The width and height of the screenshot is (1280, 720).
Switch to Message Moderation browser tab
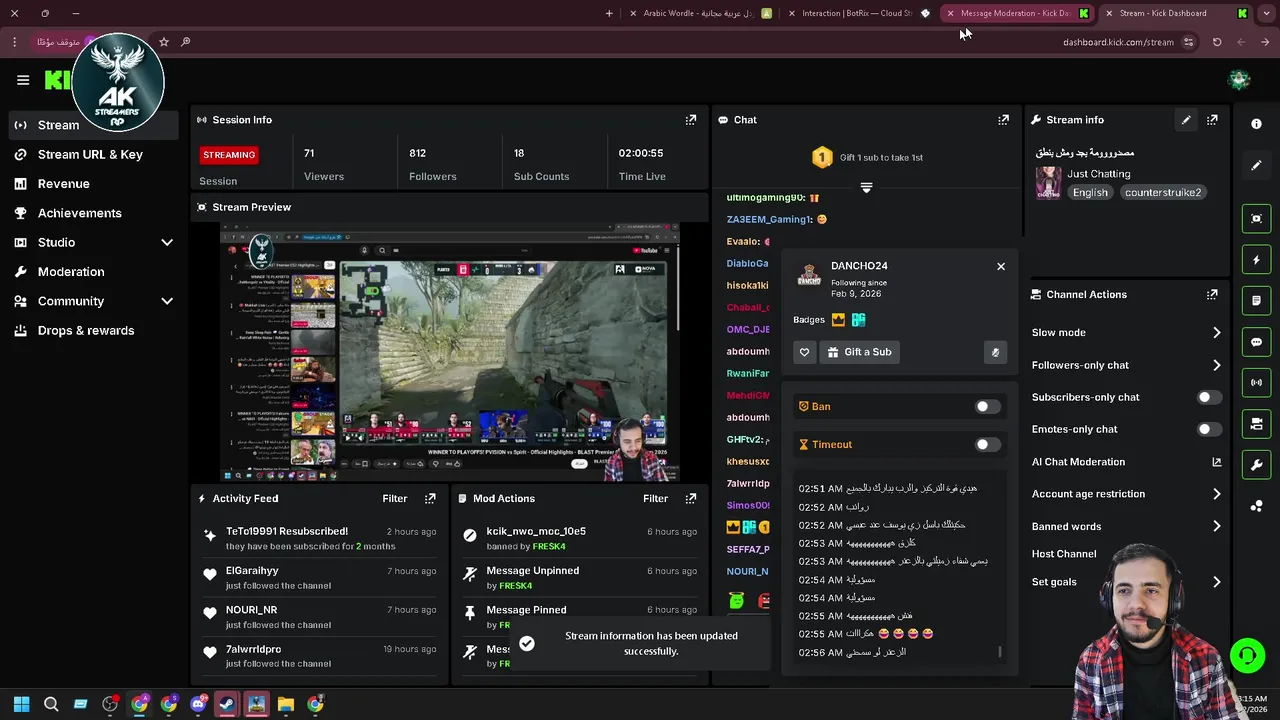tap(1018, 13)
